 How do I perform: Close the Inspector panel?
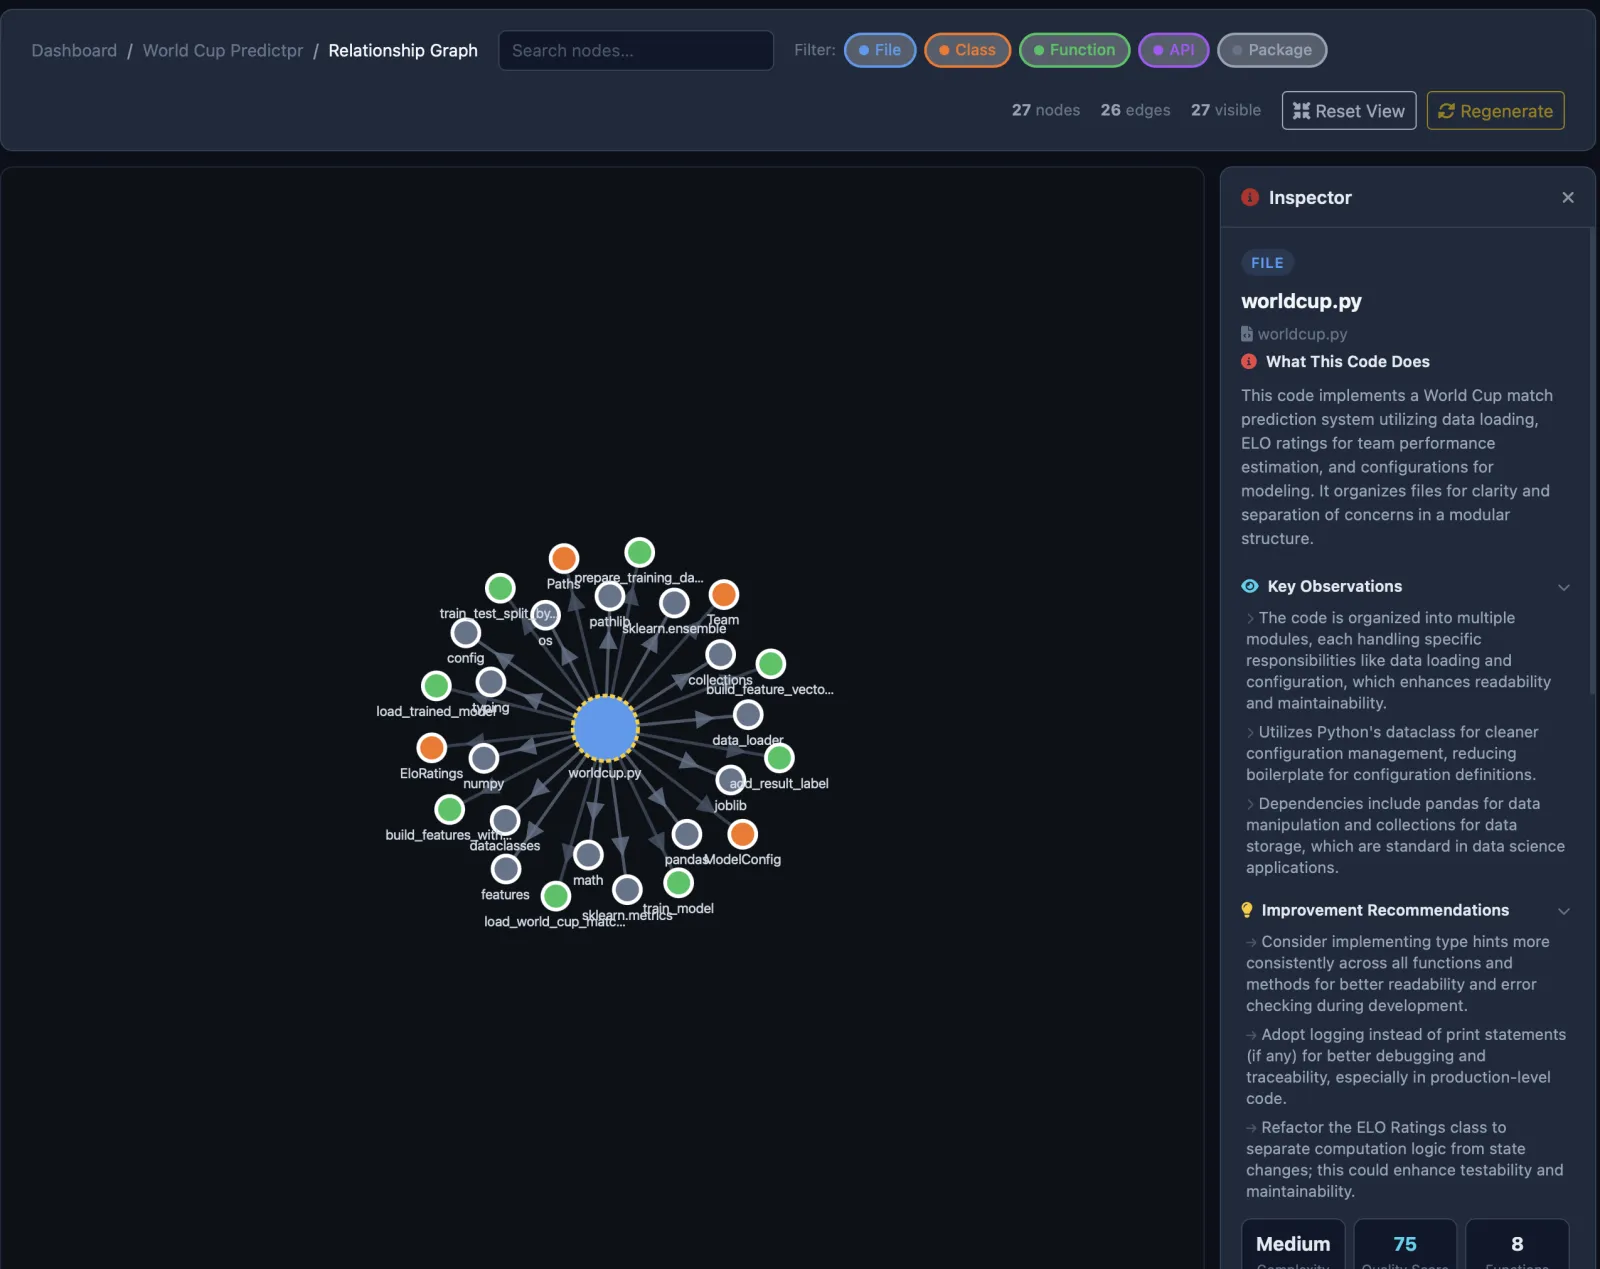1568,198
